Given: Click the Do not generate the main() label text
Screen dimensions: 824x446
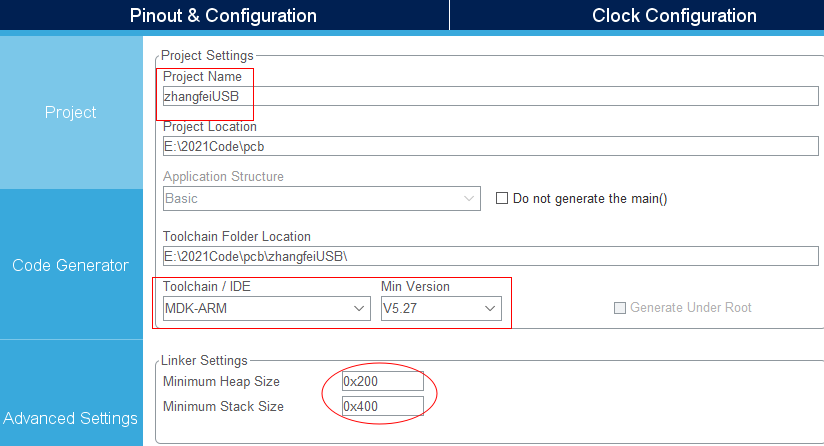Looking at the screenshot, I should [590, 199].
